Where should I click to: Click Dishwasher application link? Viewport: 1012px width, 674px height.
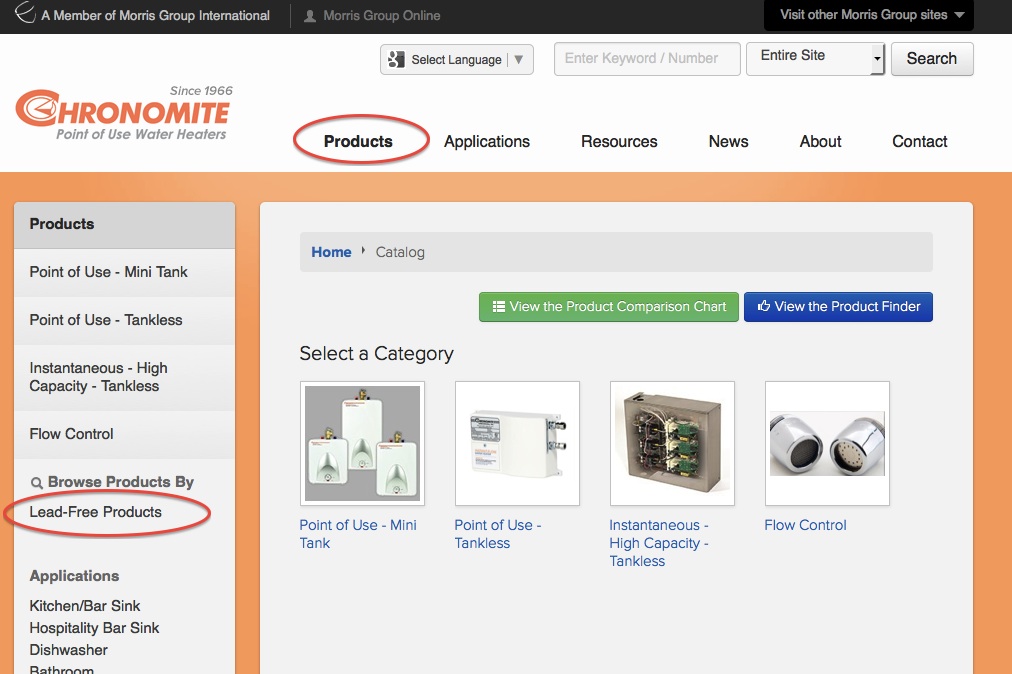68,650
